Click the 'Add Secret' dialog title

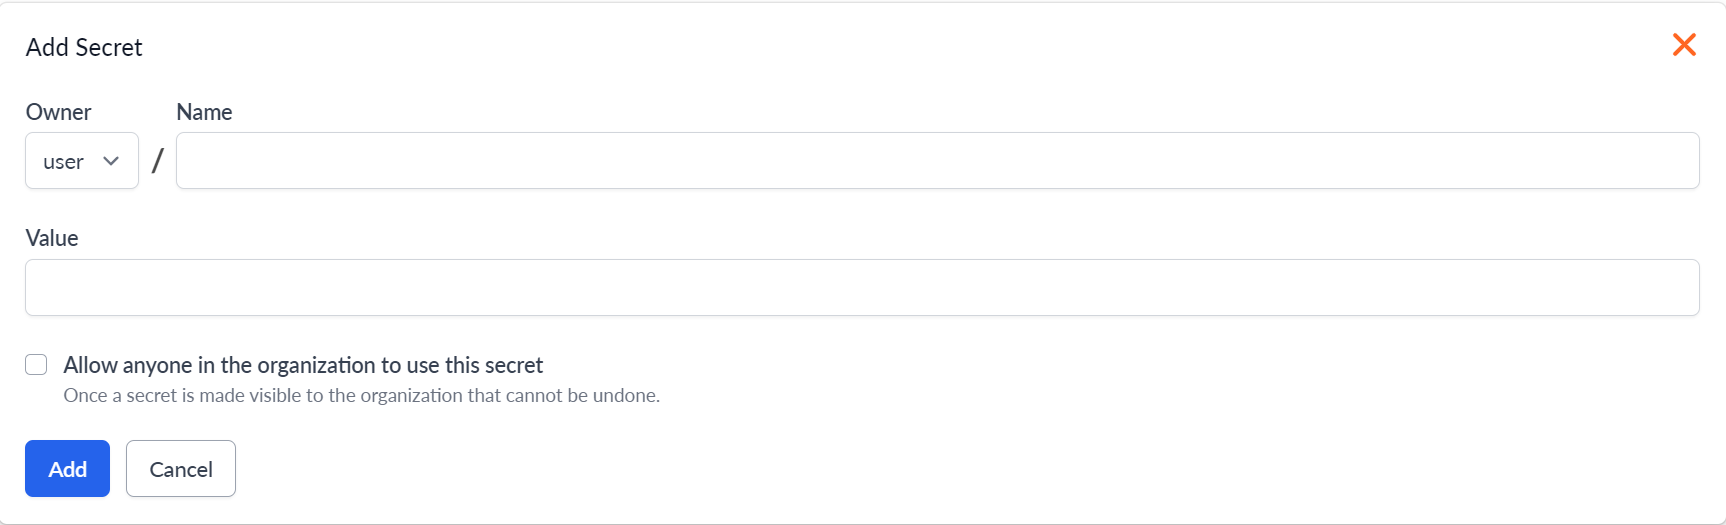[84, 47]
